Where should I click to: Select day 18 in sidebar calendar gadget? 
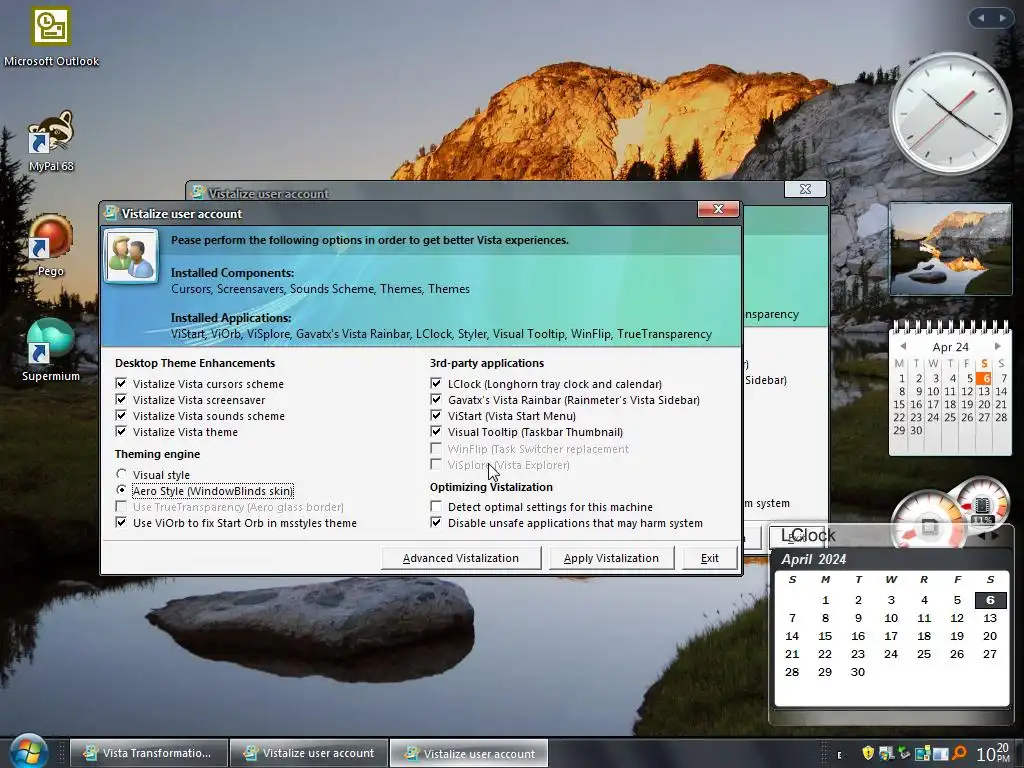pos(950,404)
